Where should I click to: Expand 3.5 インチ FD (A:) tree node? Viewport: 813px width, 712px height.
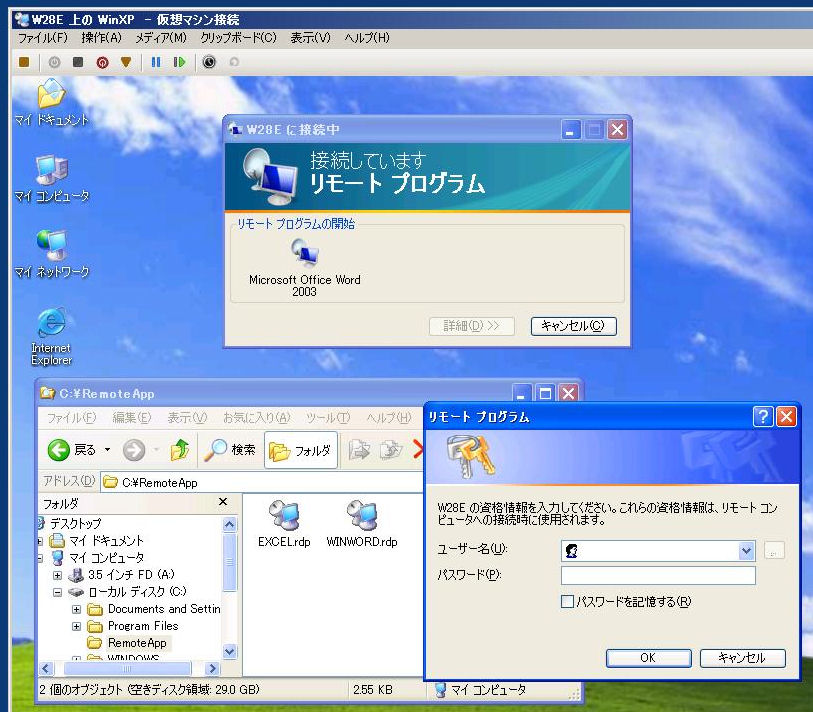pyautogui.click(x=58, y=575)
